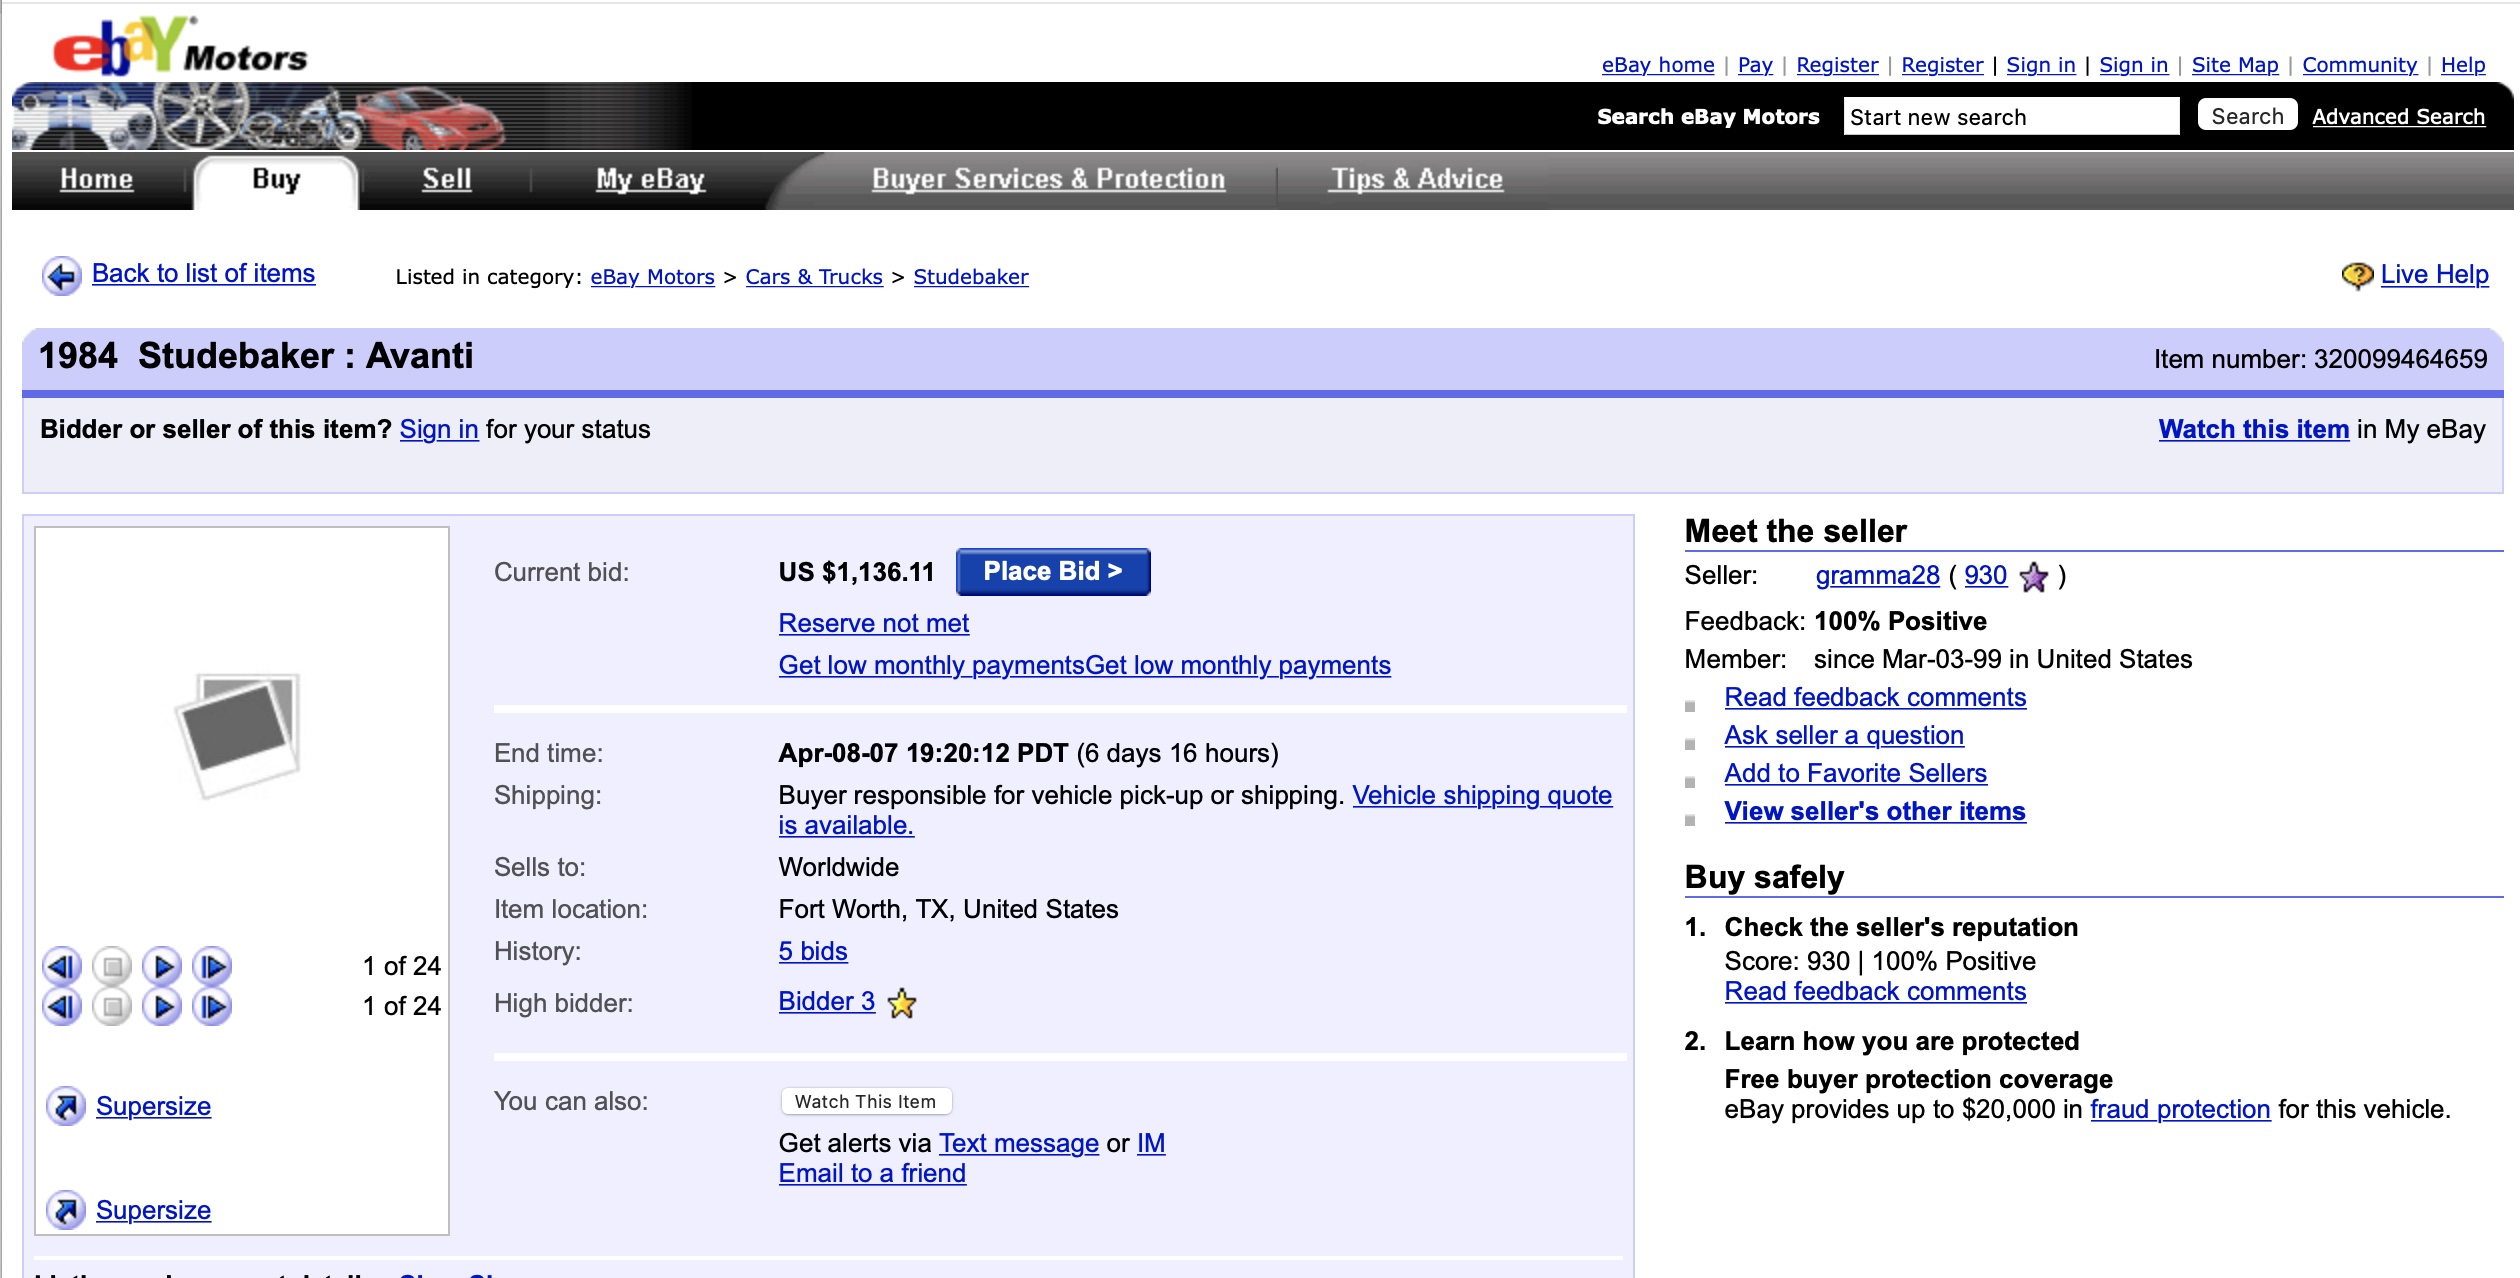This screenshot has width=2520, height=1278.
Task: Click the upper Supersize magnifier icon
Action: coord(66,1106)
